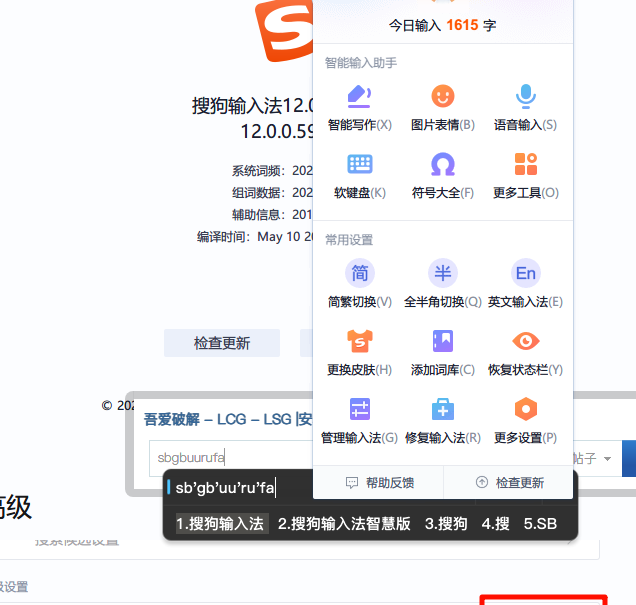Open 更换皮肤 skin changer
Image resolution: width=636 pixels, height=605 pixels.
pyautogui.click(x=359, y=353)
